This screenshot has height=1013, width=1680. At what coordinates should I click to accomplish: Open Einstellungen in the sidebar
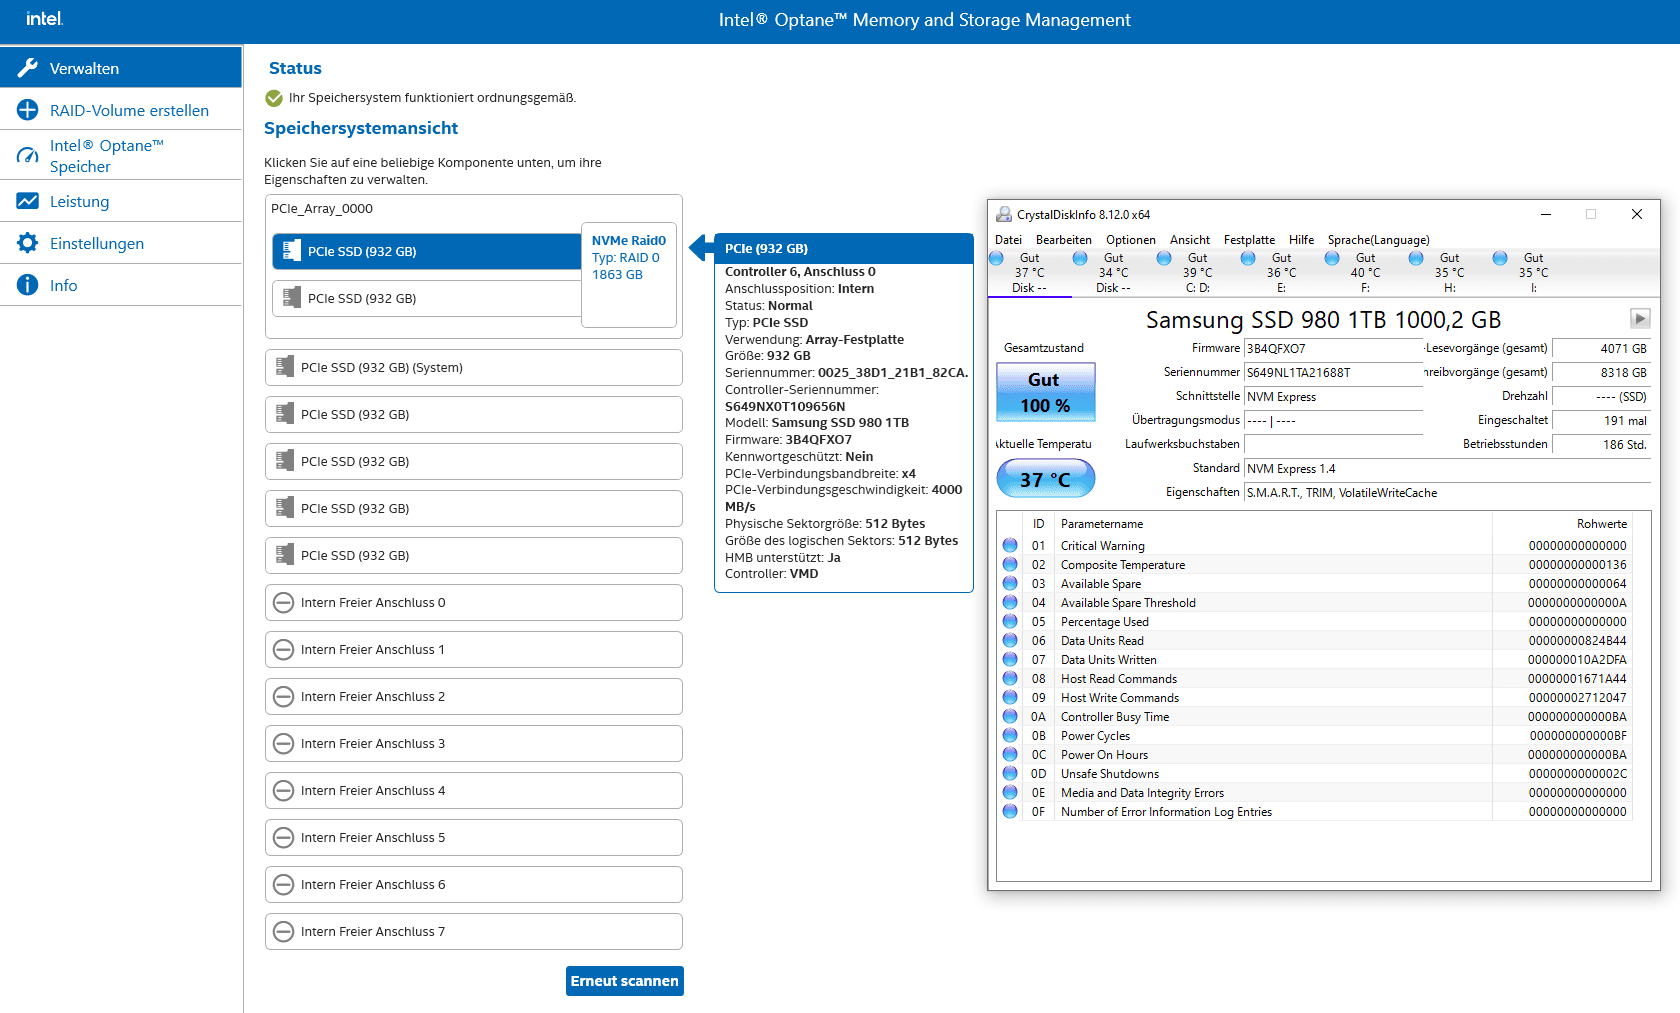(121, 243)
